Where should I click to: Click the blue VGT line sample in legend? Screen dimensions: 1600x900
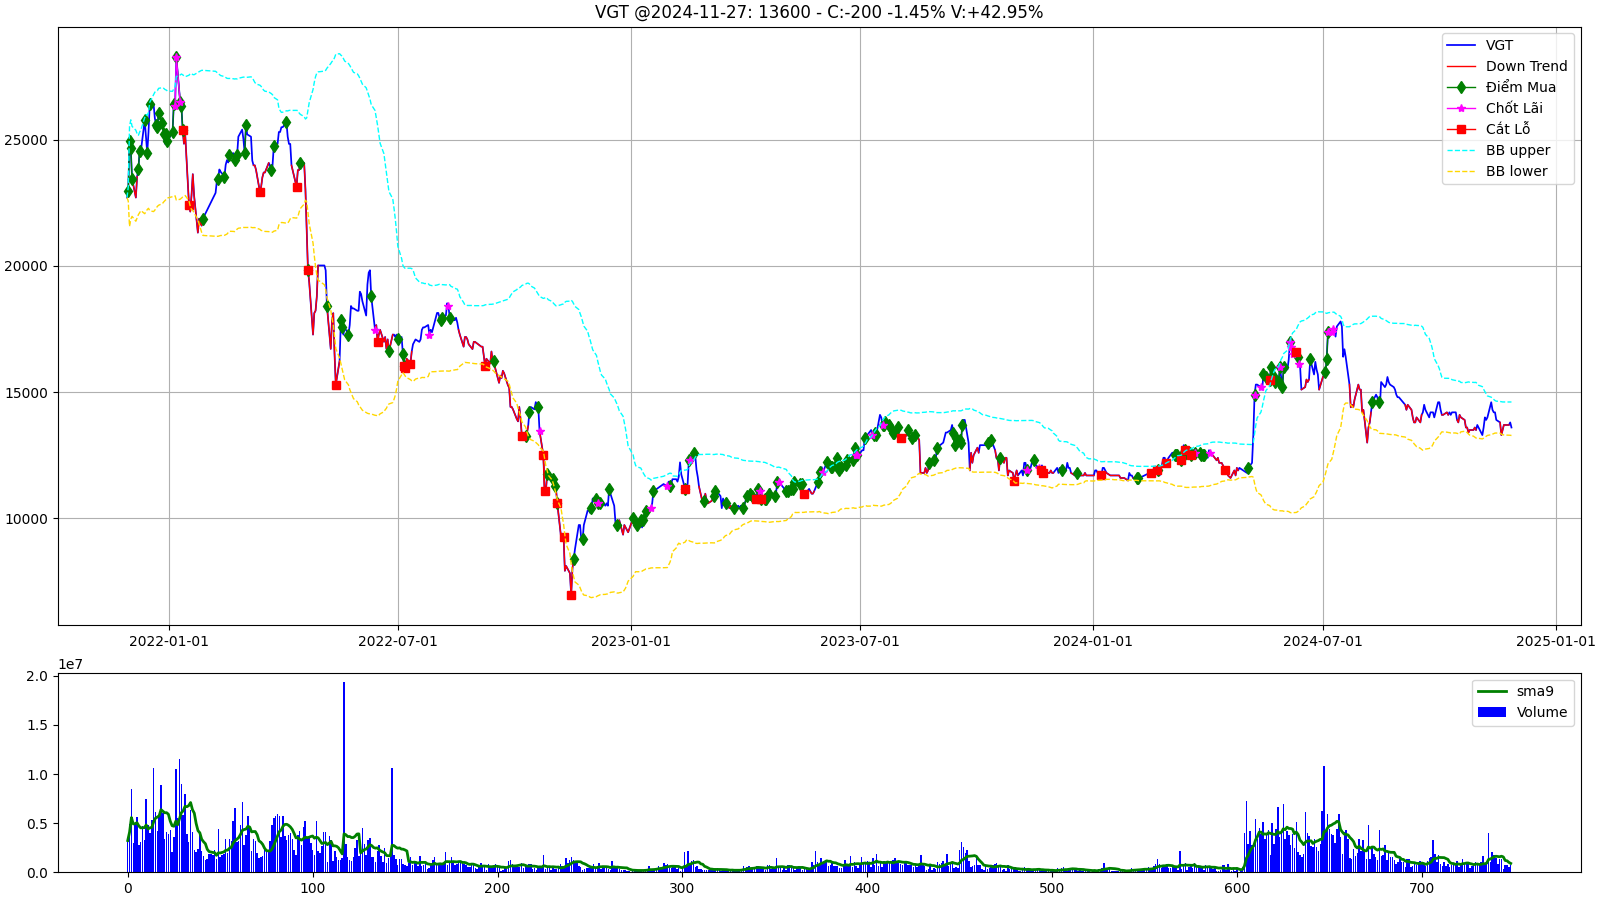(x=1461, y=45)
